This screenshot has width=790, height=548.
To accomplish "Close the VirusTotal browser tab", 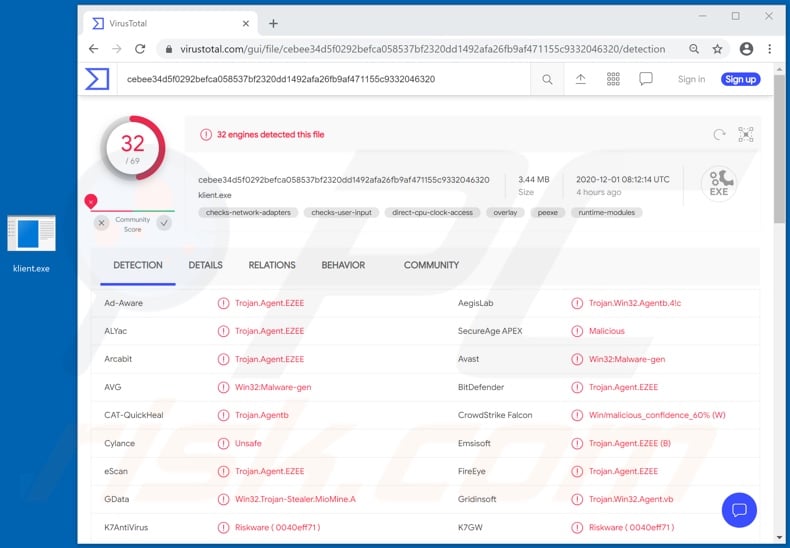I will (246, 24).
